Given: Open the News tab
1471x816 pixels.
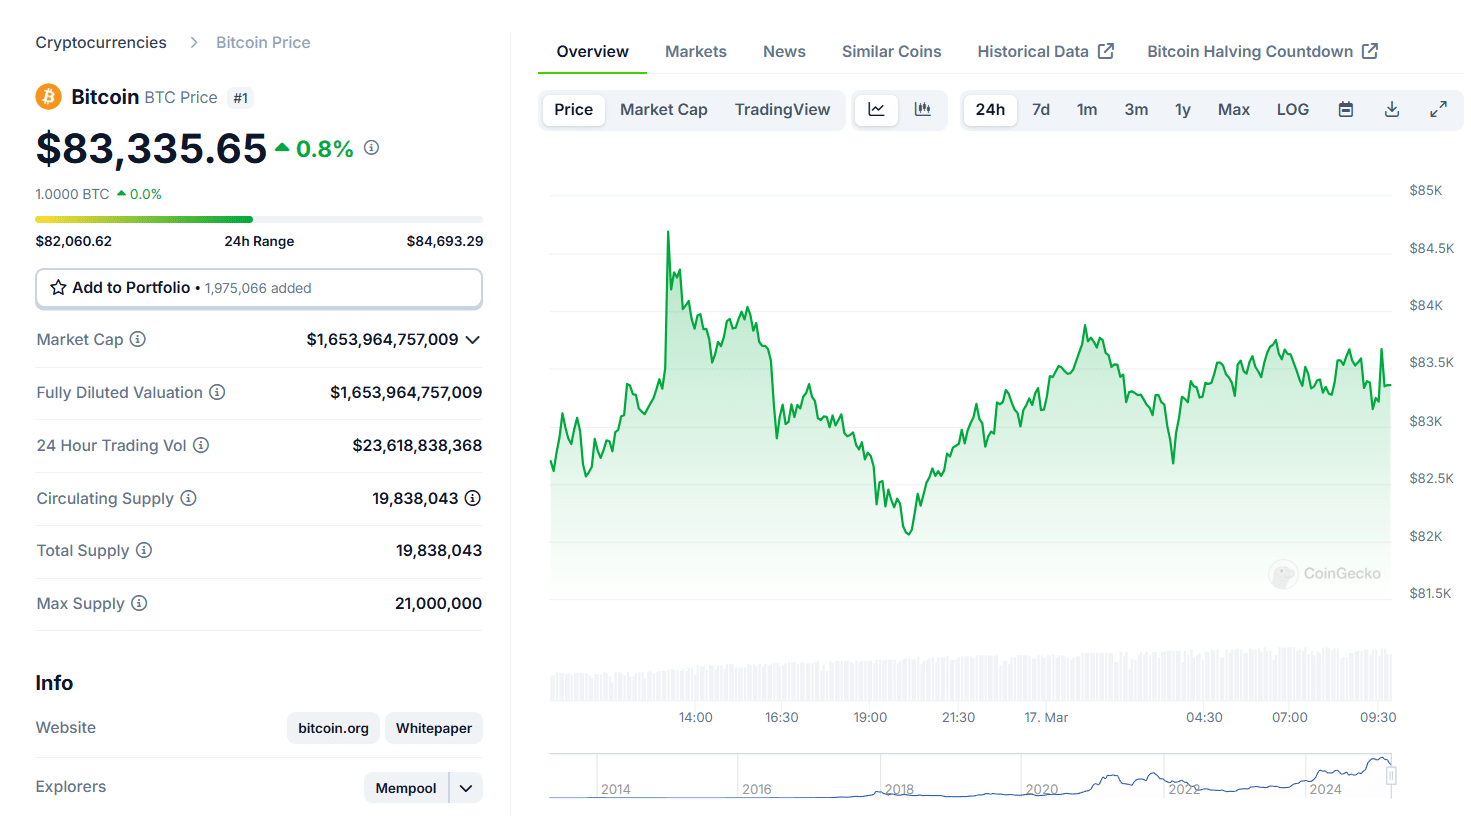Looking at the screenshot, I should [x=784, y=51].
